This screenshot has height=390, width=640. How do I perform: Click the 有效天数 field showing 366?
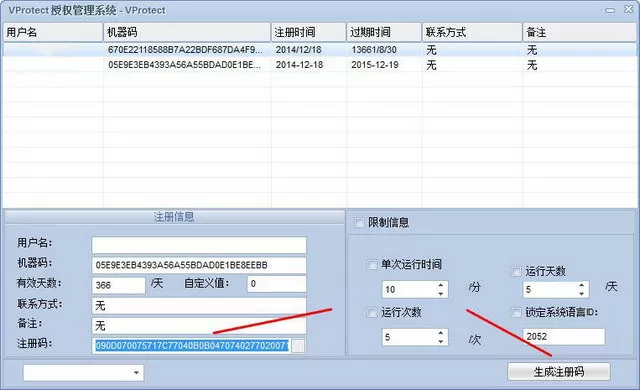point(118,285)
